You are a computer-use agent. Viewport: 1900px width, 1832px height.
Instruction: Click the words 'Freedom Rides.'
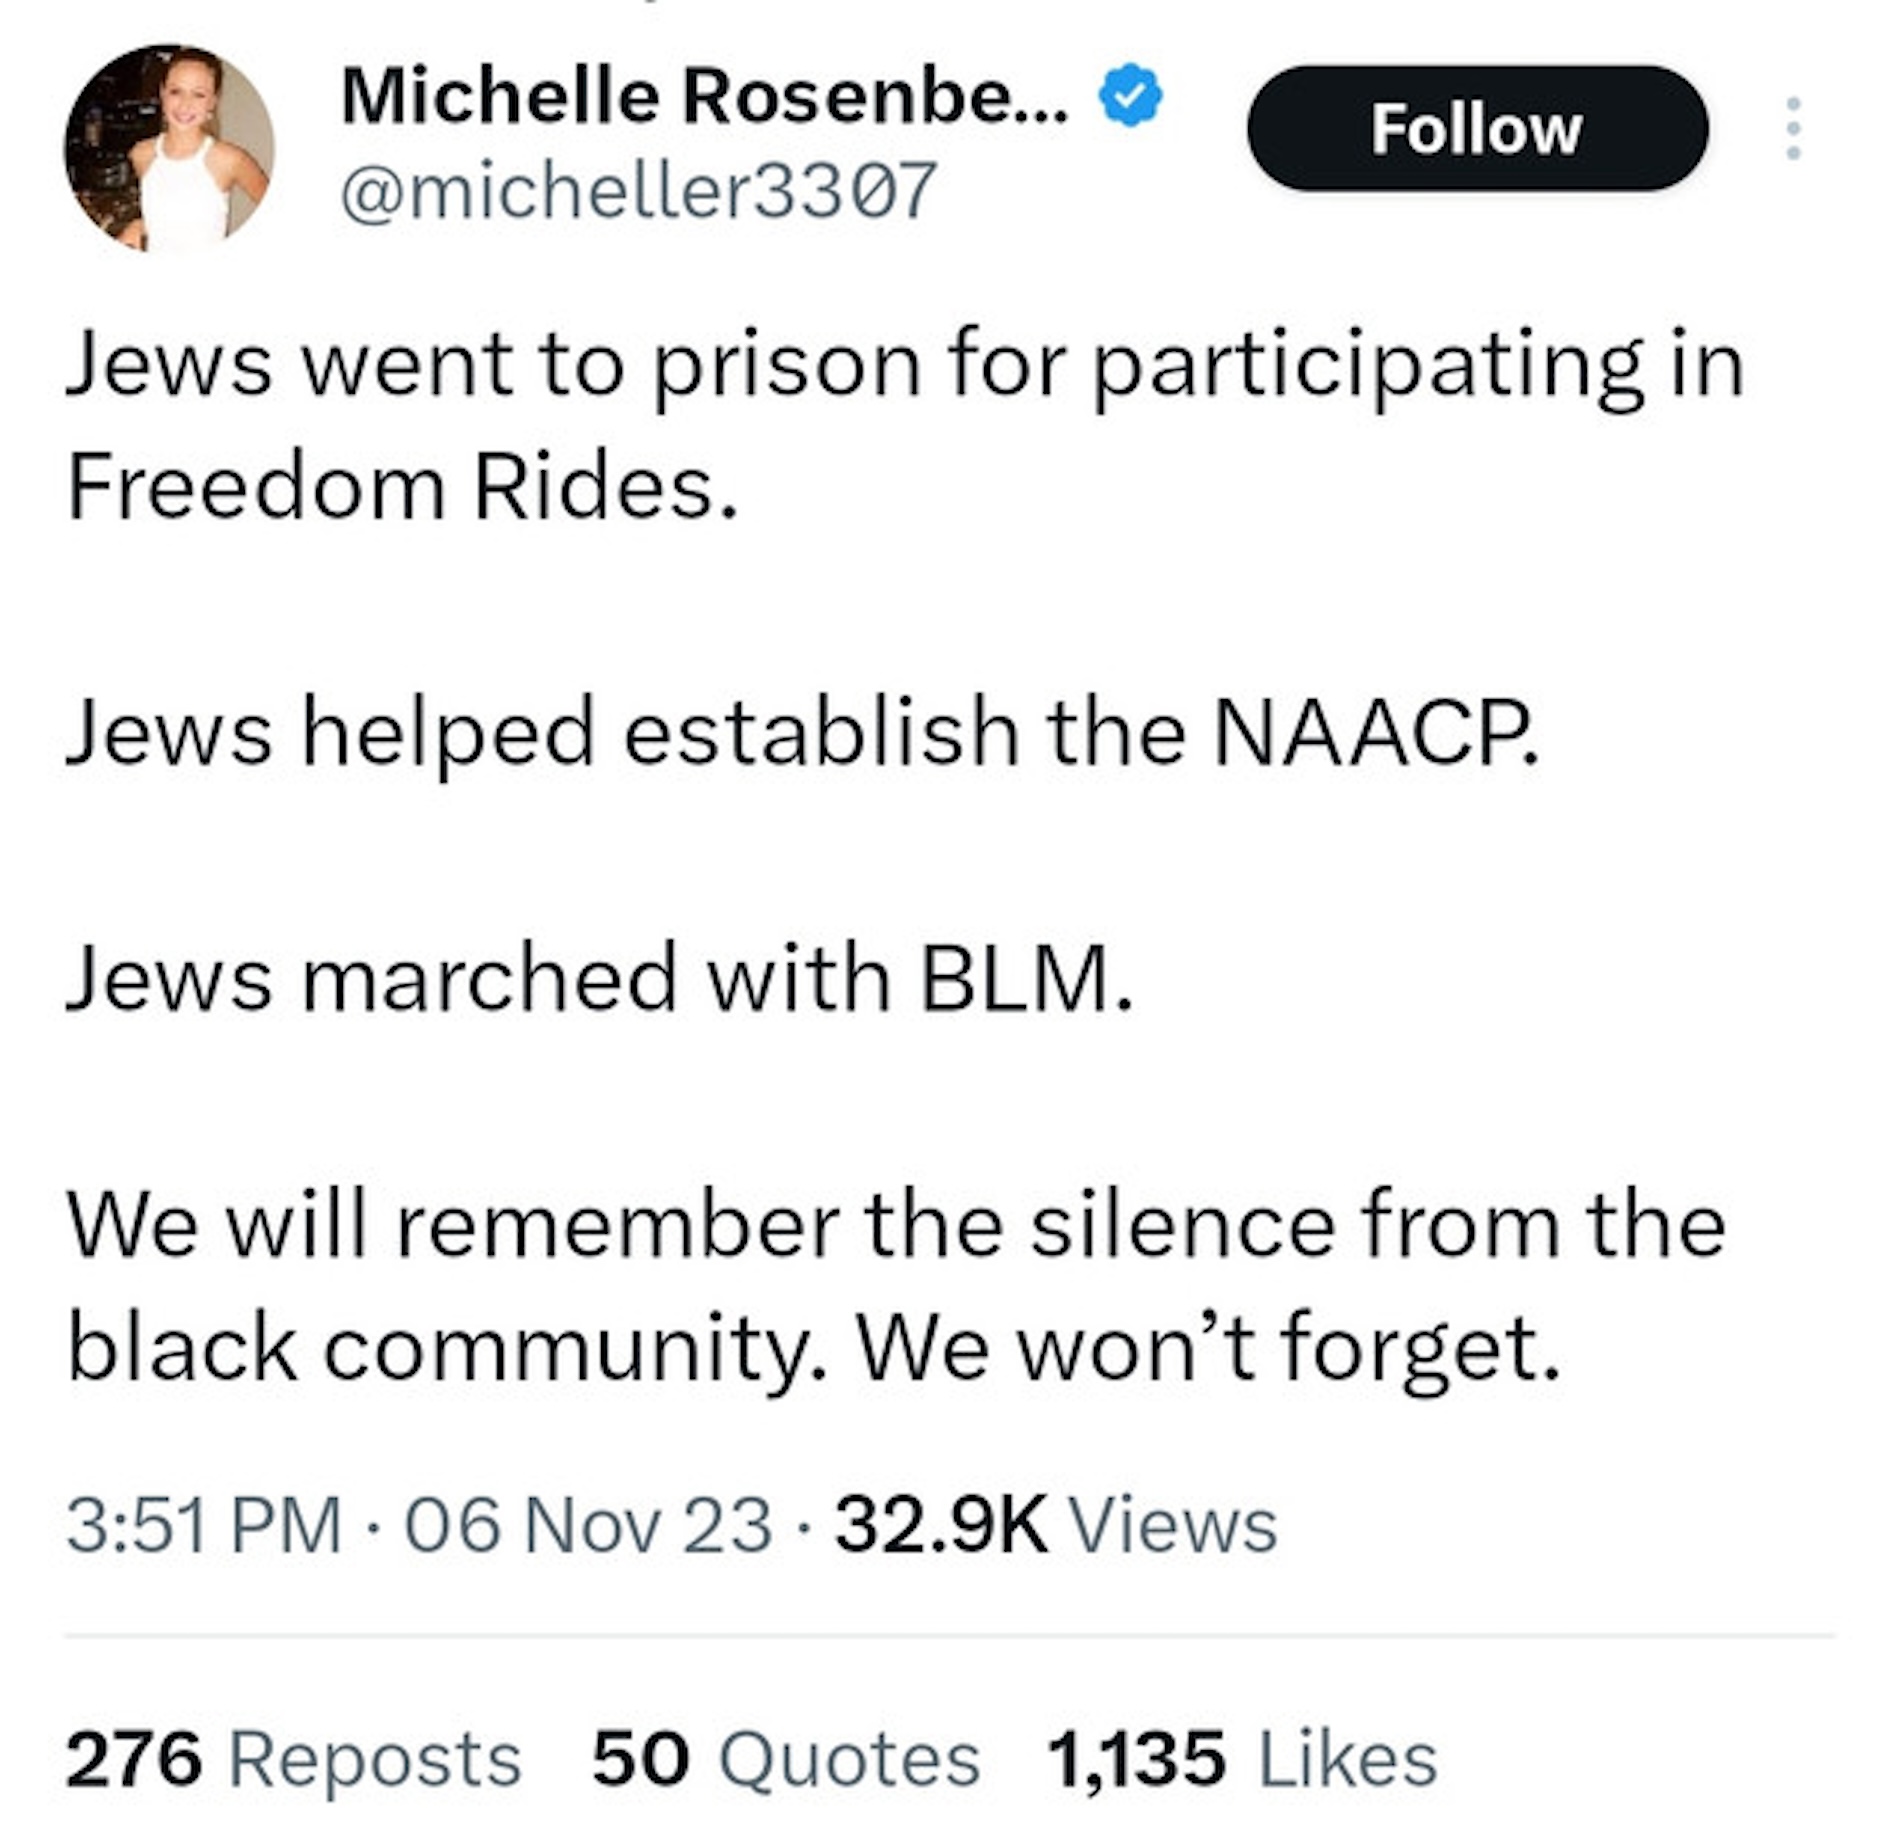(402, 488)
